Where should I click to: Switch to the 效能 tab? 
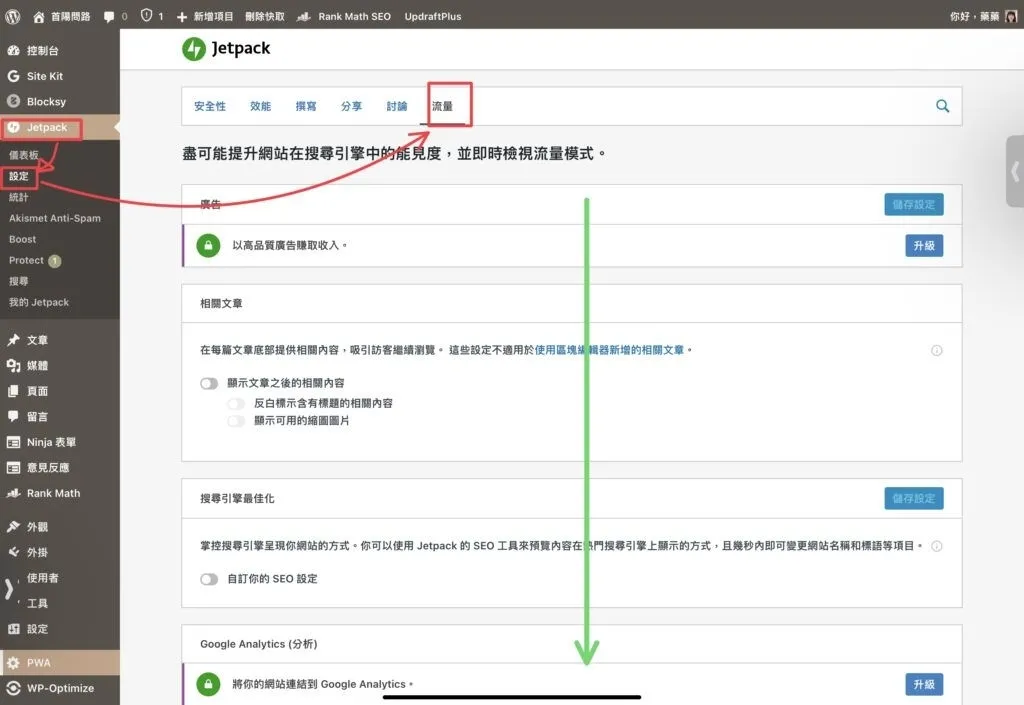[260, 106]
